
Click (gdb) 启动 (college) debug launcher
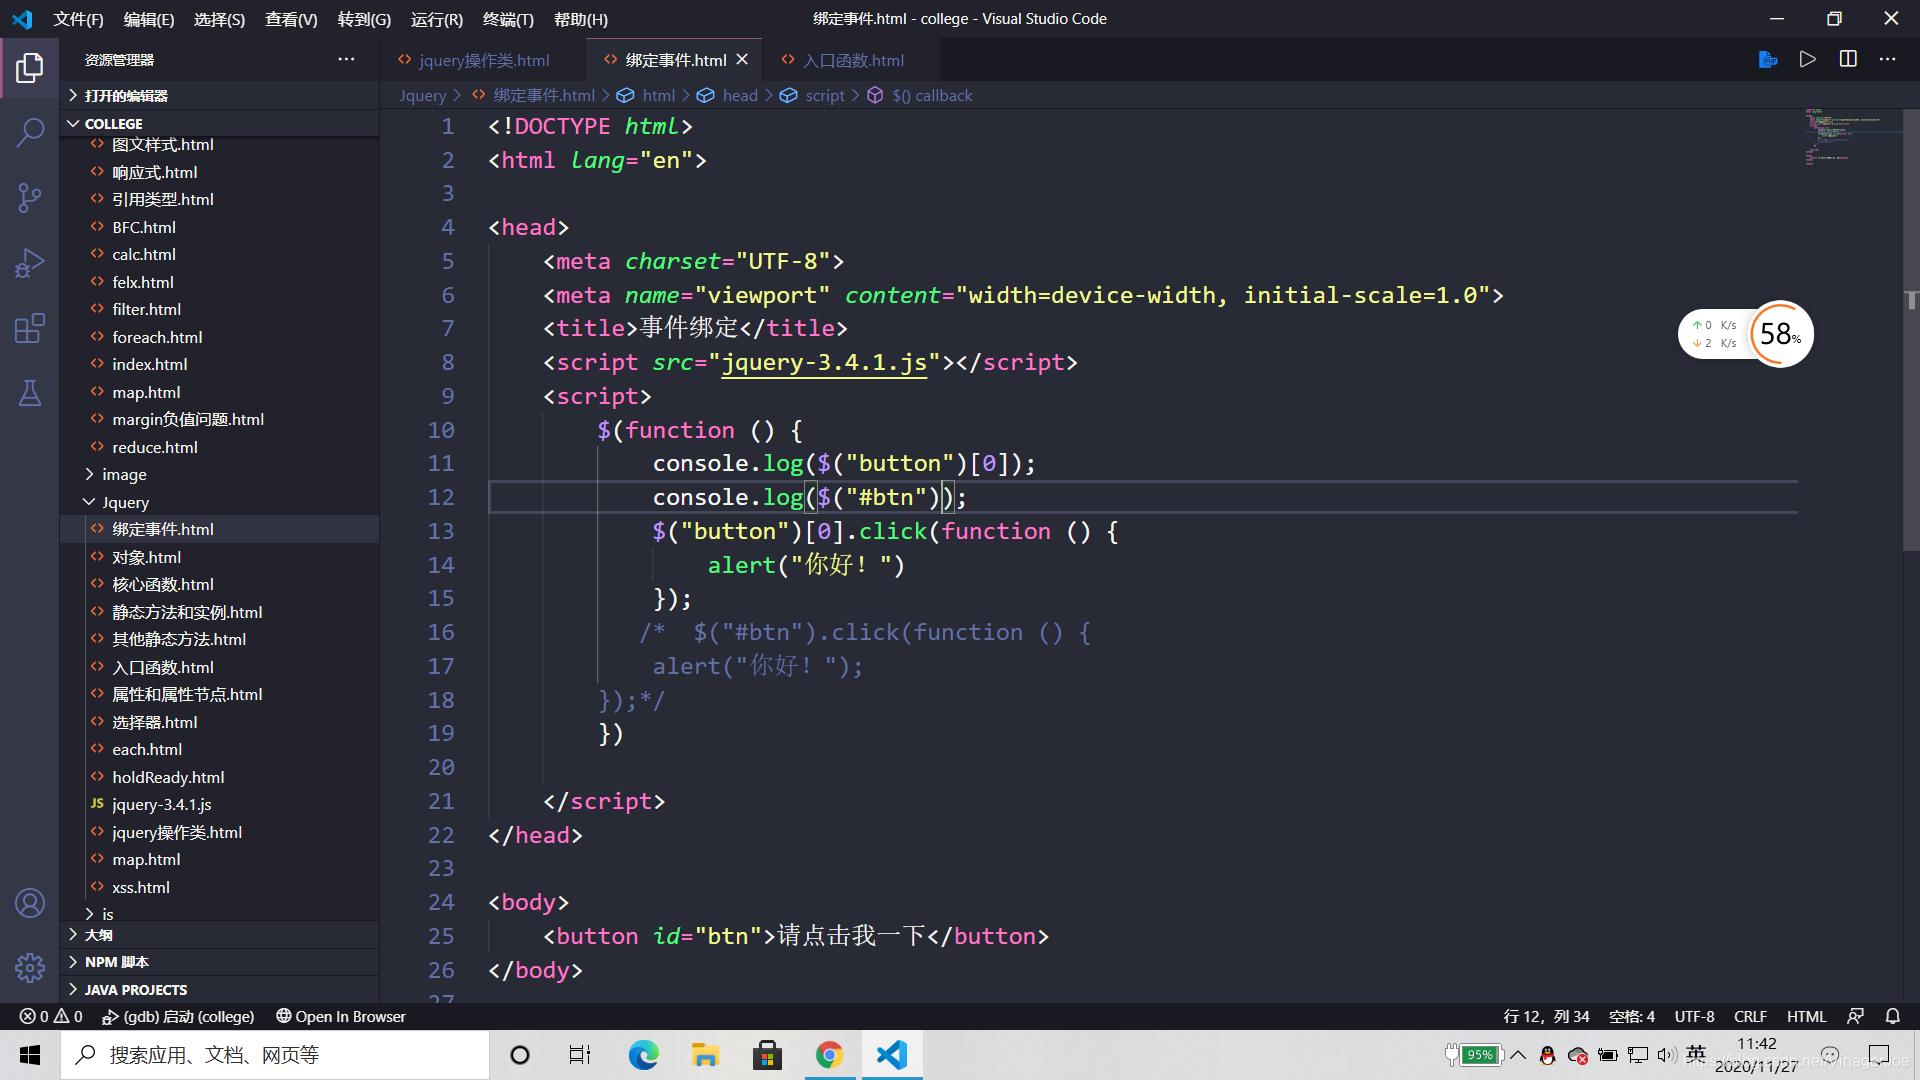point(178,1016)
